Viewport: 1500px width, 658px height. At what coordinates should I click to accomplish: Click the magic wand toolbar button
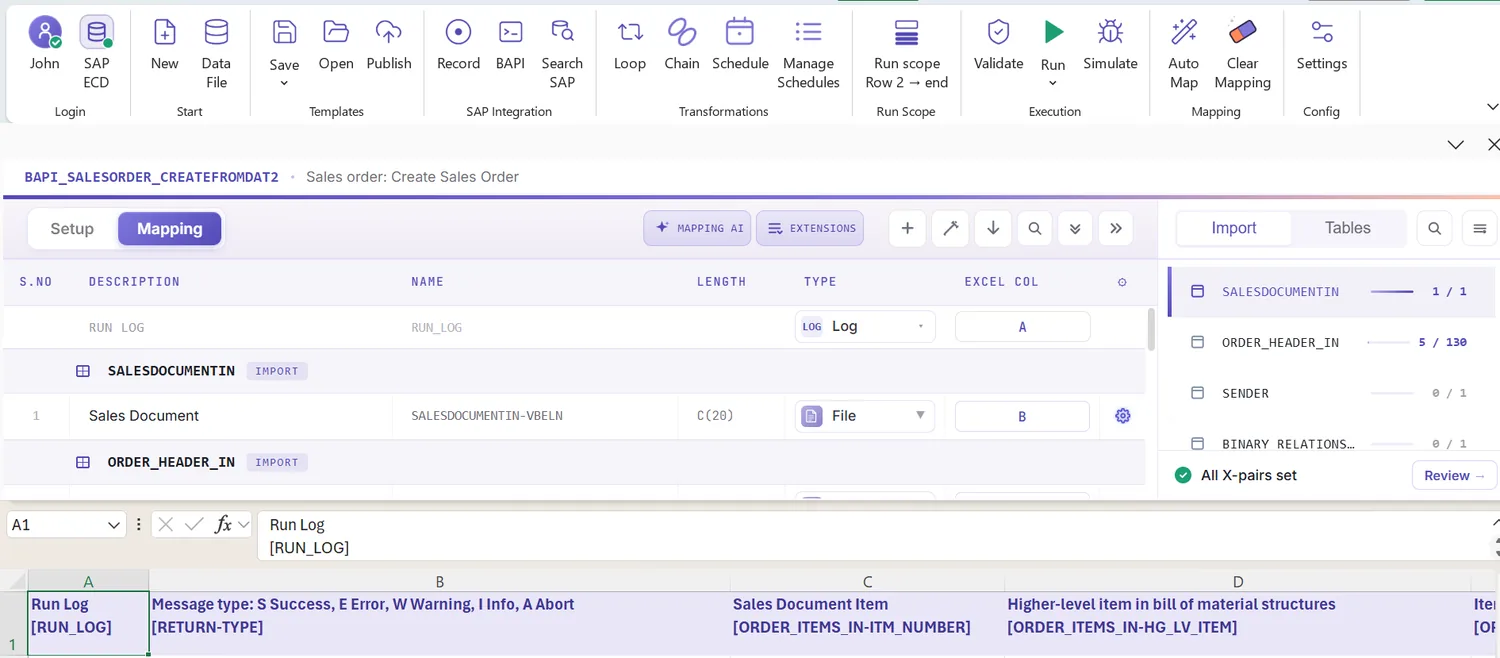pyautogui.click(x=950, y=228)
